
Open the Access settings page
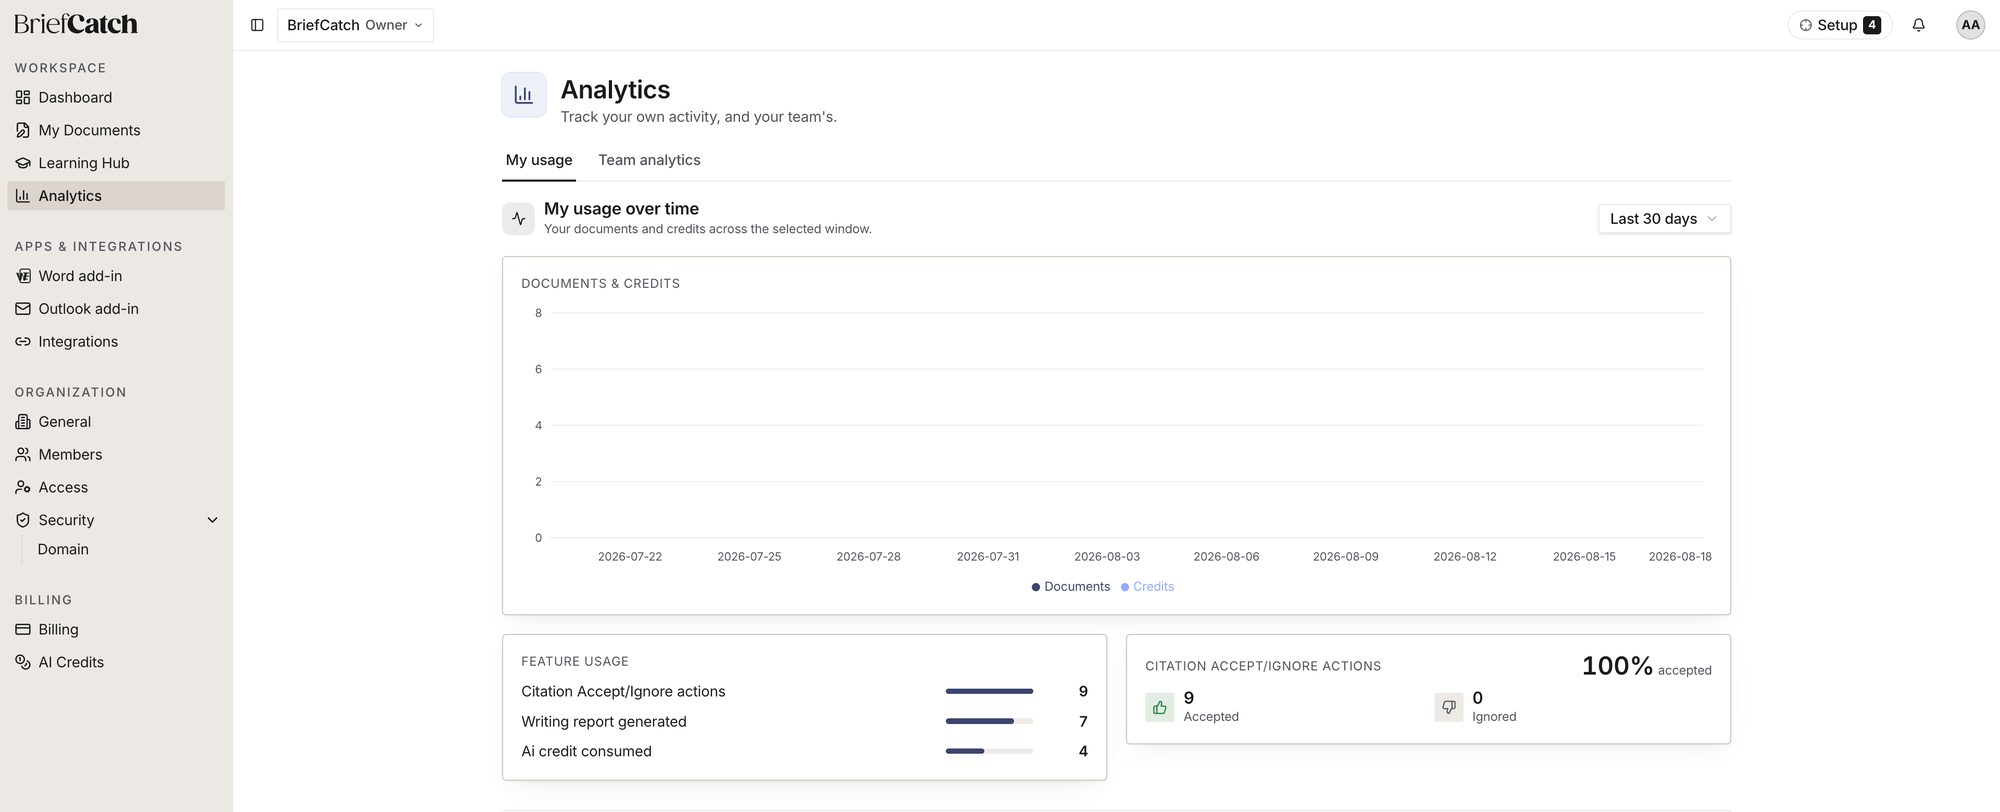(116, 487)
